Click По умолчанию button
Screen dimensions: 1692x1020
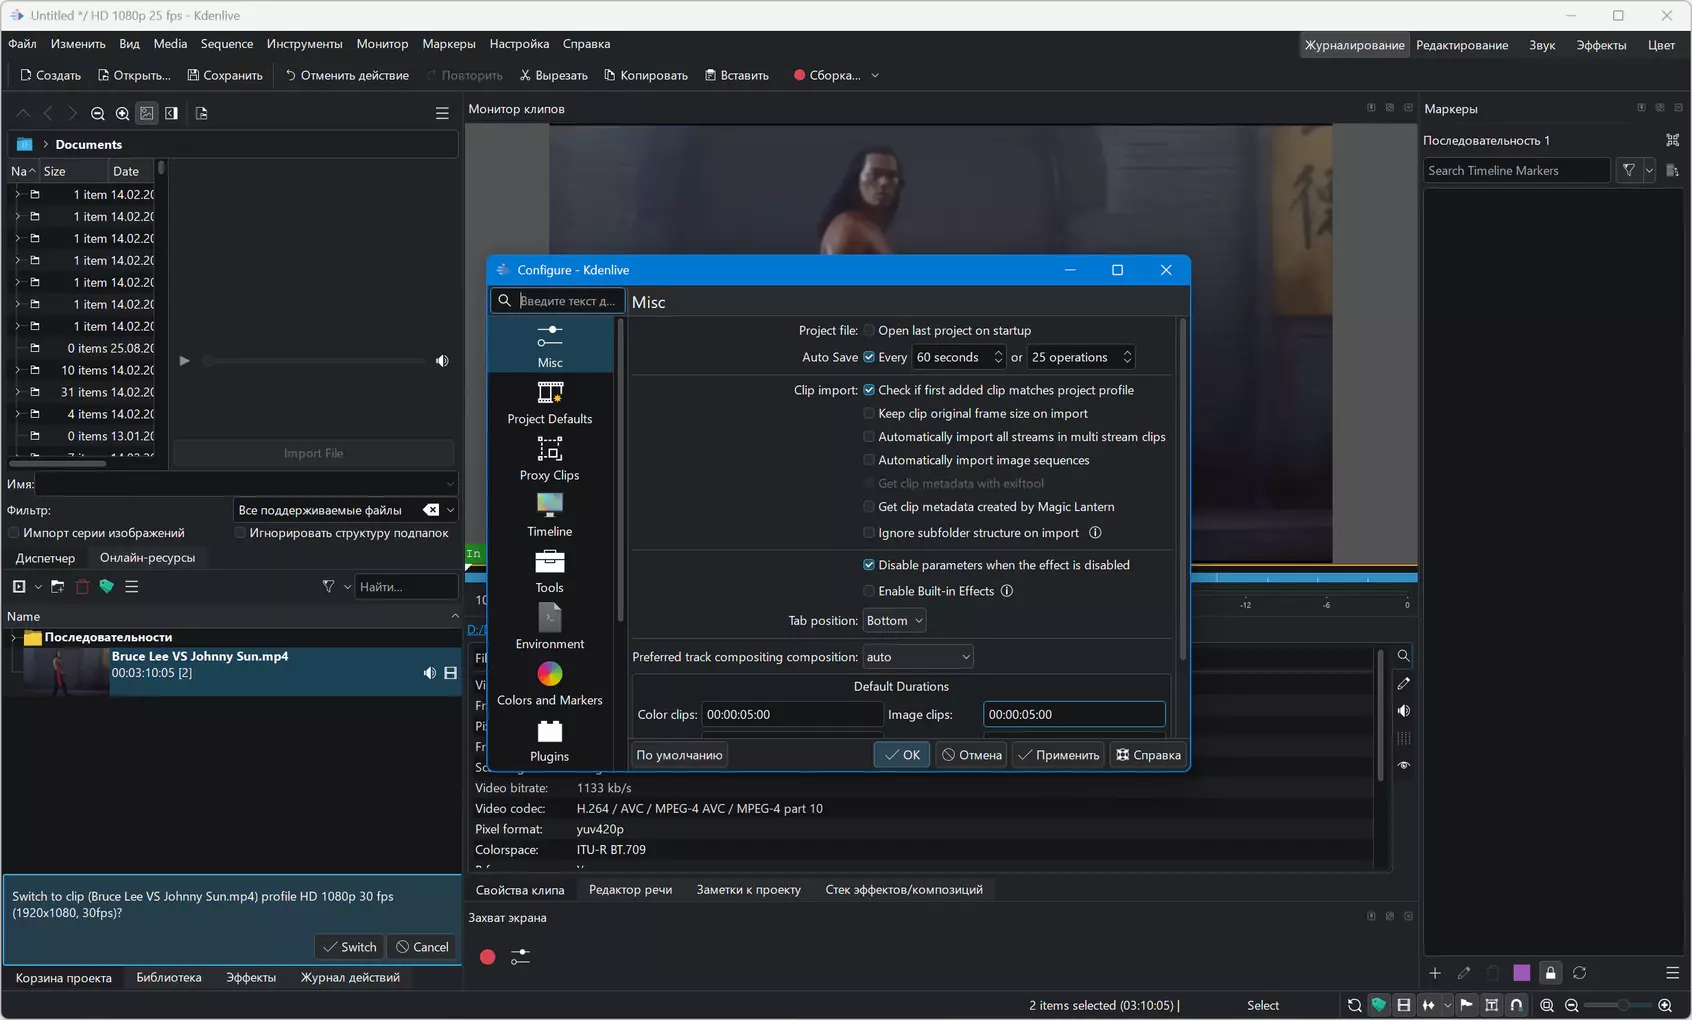point(680,755)
